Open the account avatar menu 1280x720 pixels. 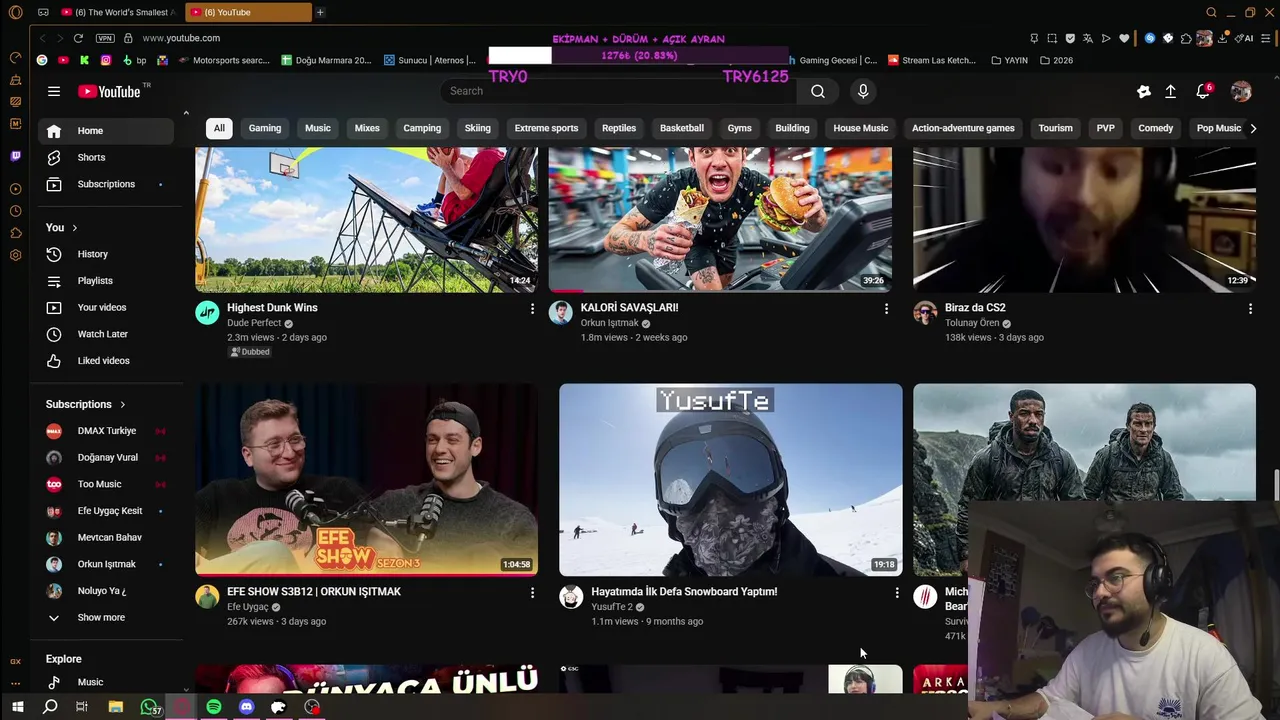[1241, 91]
